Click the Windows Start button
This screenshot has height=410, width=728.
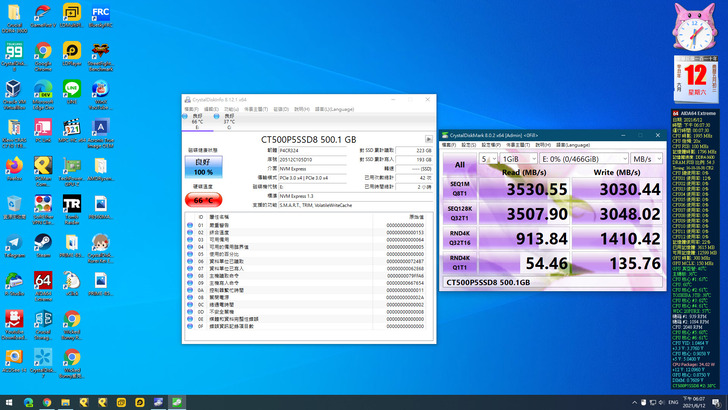9,402
